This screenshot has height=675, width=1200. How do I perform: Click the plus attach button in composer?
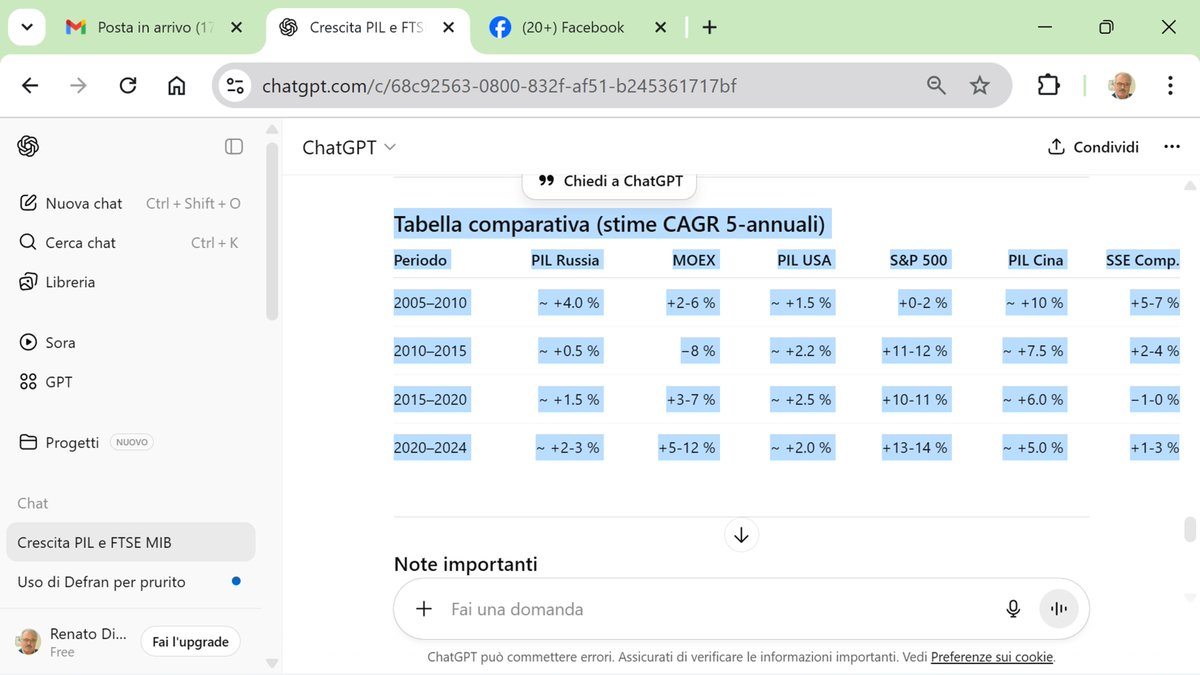(x=424, y=608)
